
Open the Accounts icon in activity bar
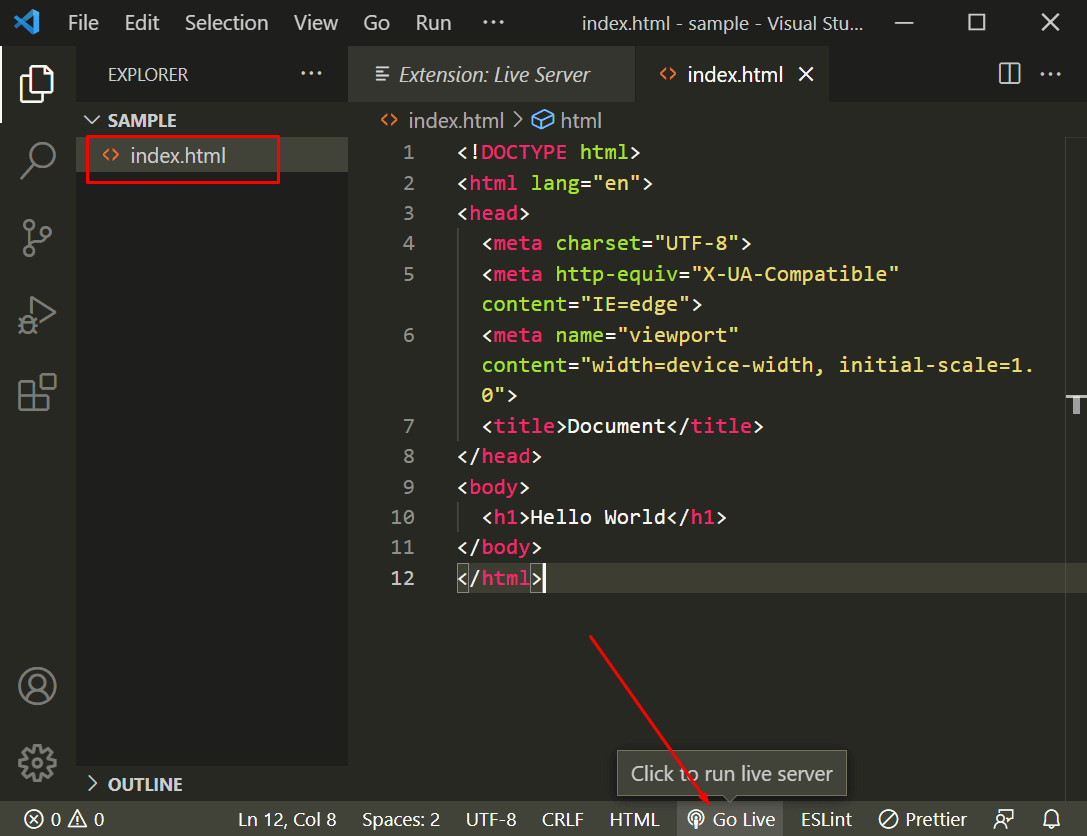pos(37,686)
